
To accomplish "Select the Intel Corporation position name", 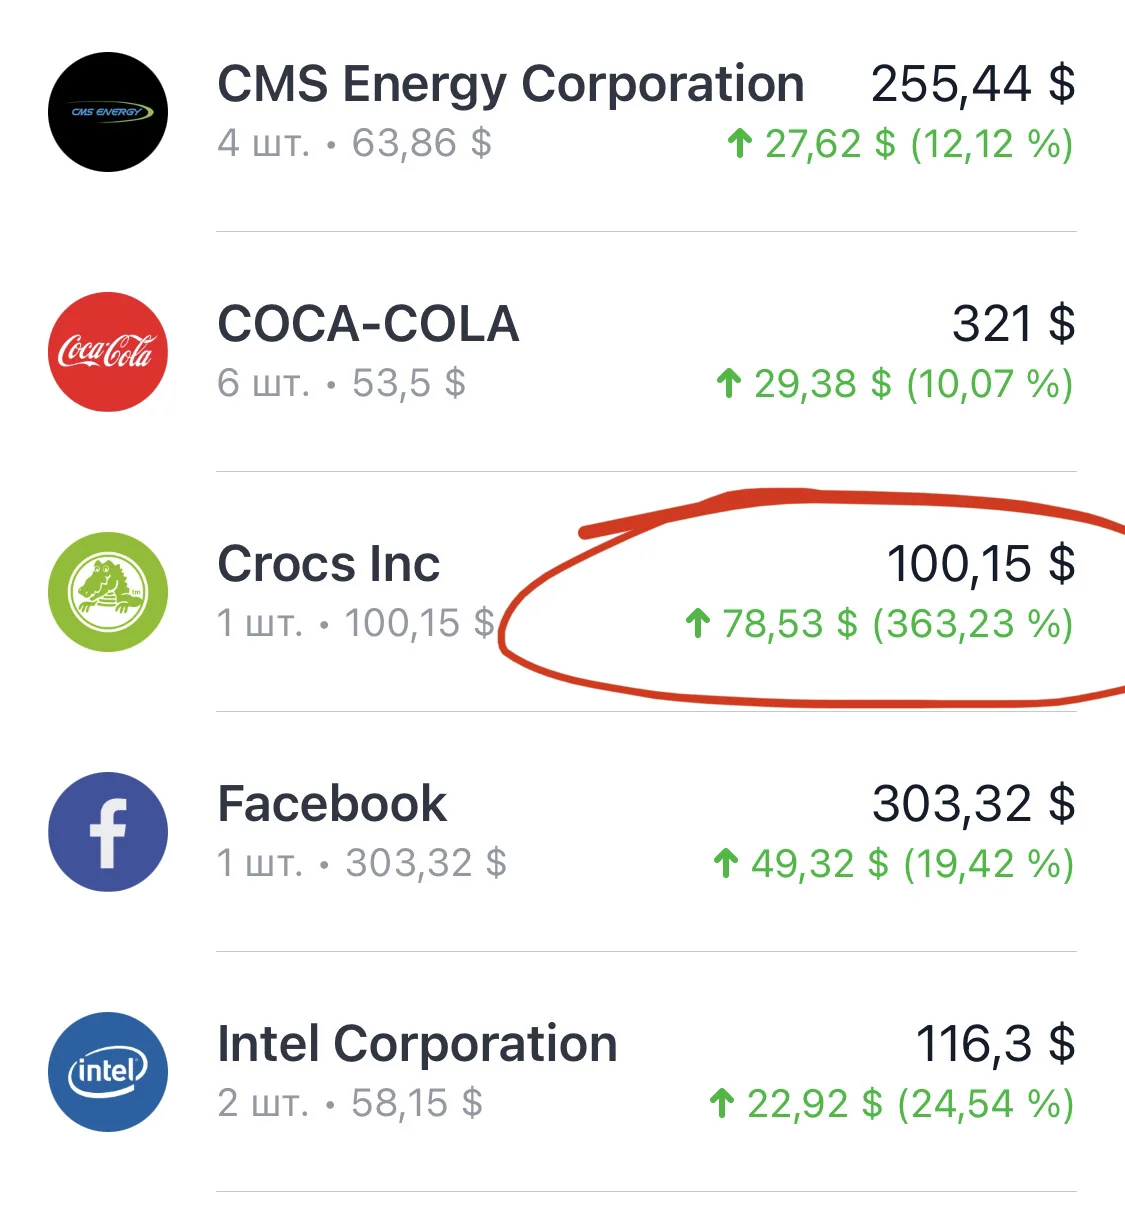I will tap(417, 1045).
